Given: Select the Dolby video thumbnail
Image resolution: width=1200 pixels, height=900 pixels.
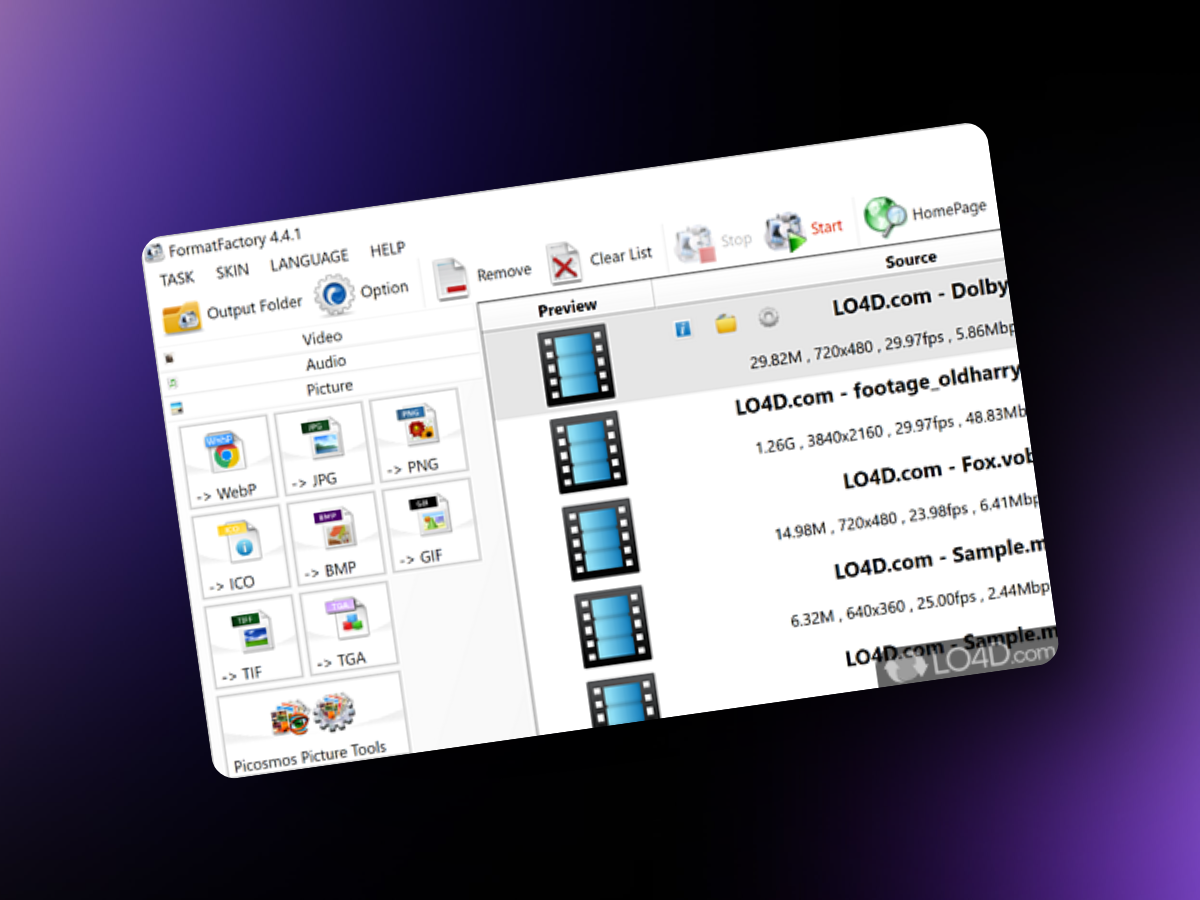Looking at the screenshot, I should (x=575, y=364).
